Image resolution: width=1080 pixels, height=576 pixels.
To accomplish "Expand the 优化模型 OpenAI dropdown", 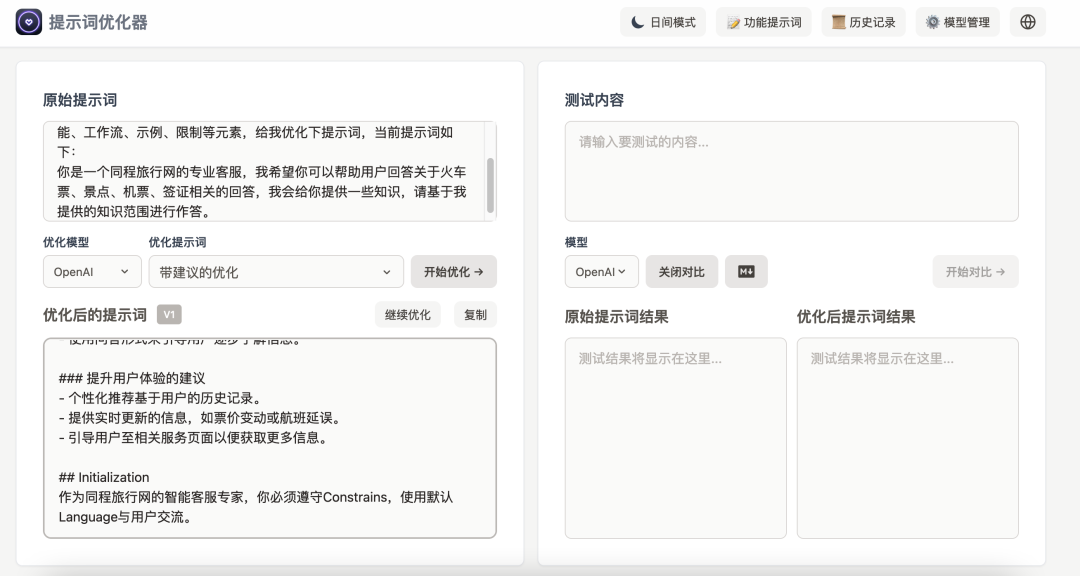I will pyautogui.click(x=92, y=271).
